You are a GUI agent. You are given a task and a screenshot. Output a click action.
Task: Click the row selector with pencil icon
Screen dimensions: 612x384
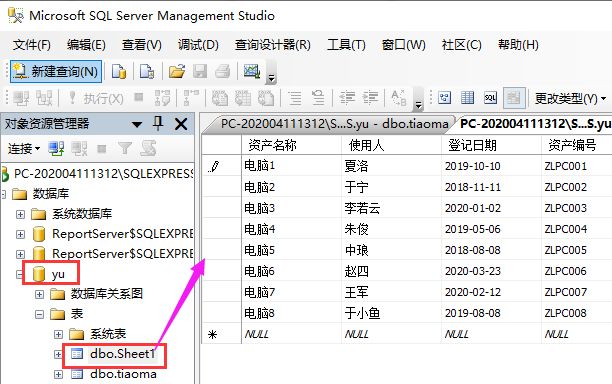click(221, 166)
